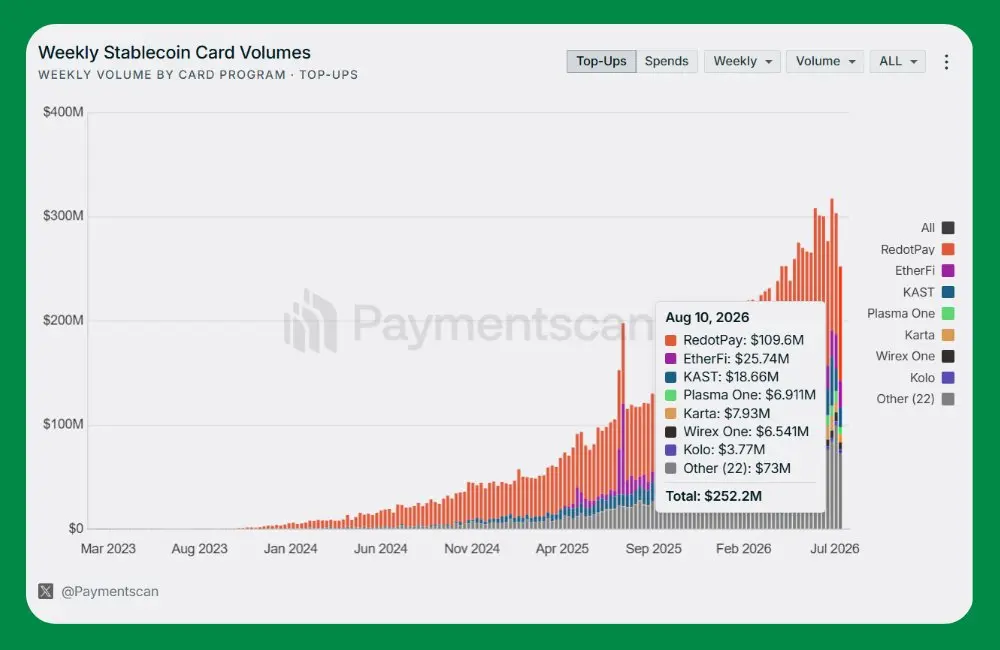Image resolution: width=1000 pixels, height=650 pixels.
Task: Click the Feb 2026 x-axis label
Action: (x=743, y=549)
